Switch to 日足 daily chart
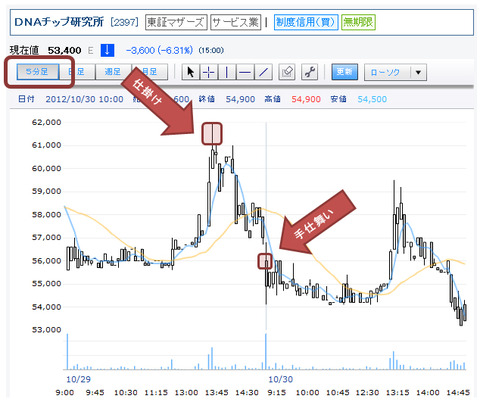This screenshot has width=480, height=402. click(x=77, y=72)
